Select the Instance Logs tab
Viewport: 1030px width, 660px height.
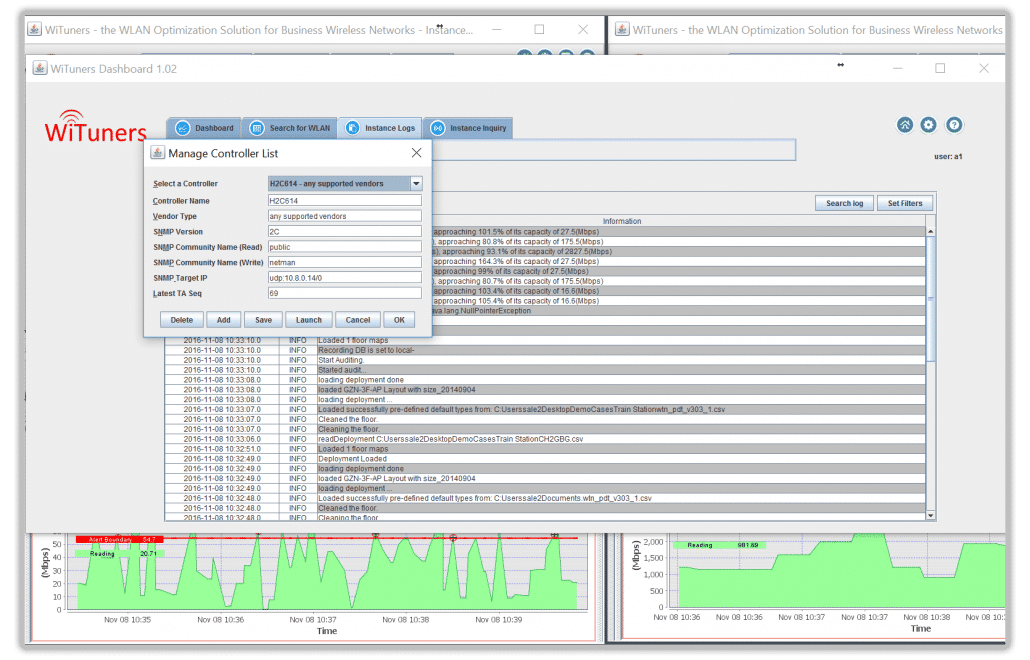[380, 128]
